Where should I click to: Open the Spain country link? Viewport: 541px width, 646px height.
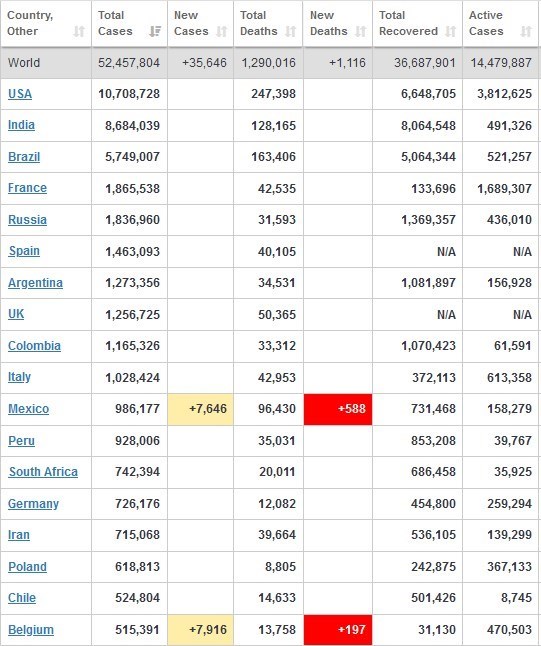point(24,251)
